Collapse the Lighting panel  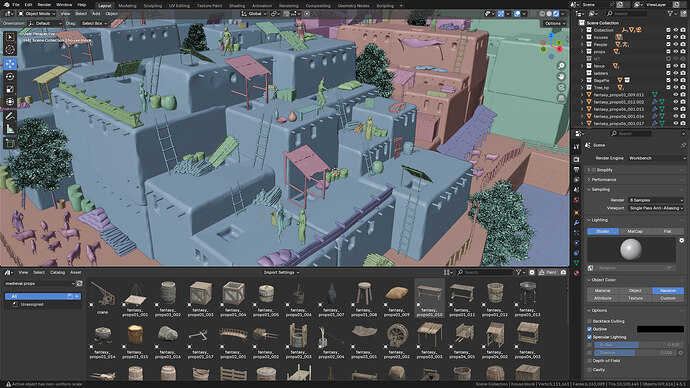599,220
